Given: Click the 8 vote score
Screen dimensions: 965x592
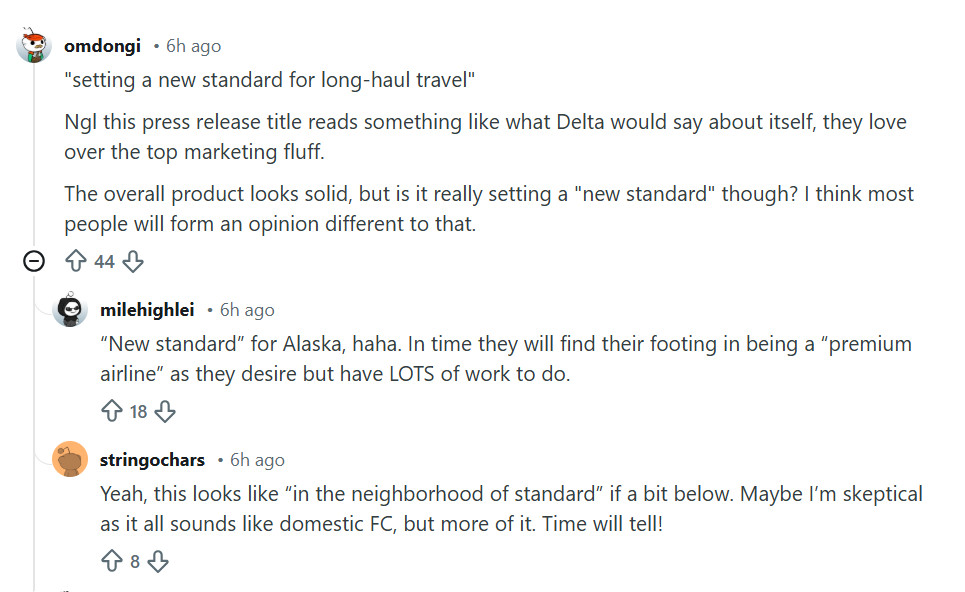Looking at the screenshot, I should [x=135, y=561].
